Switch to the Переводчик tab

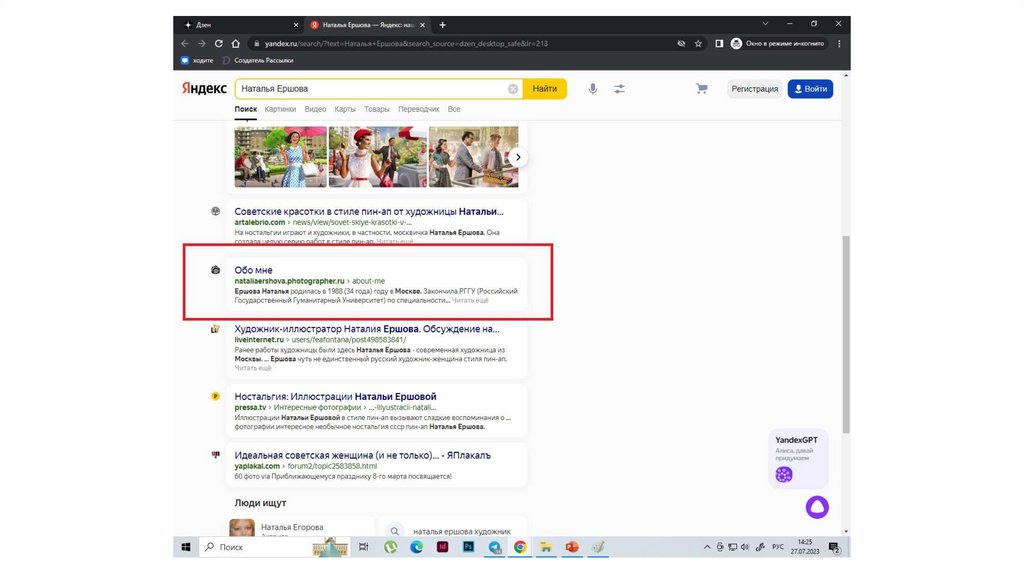(418, 109)
